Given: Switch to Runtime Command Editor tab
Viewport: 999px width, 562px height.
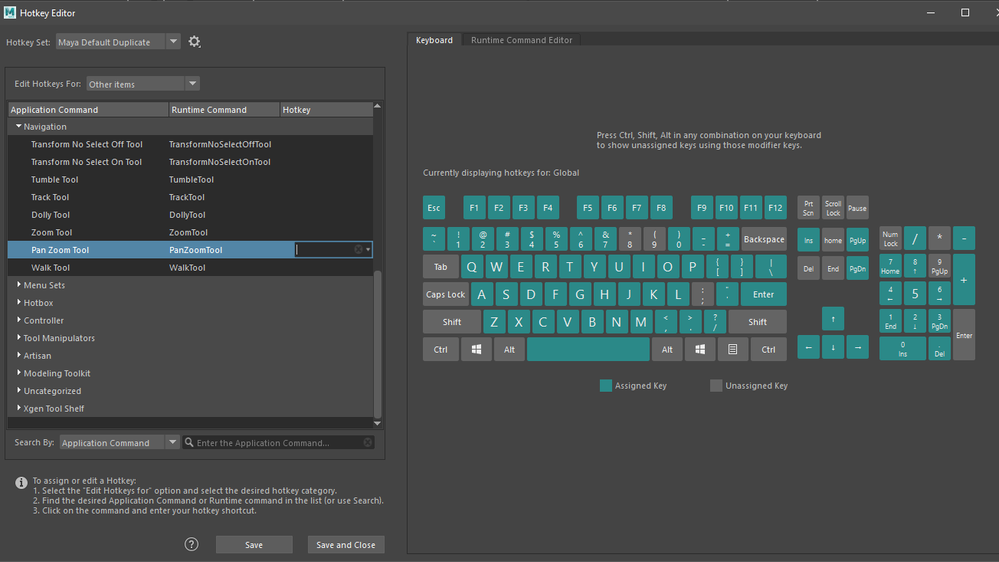Looking at the screenshot, I should click(x=521, y=40).
